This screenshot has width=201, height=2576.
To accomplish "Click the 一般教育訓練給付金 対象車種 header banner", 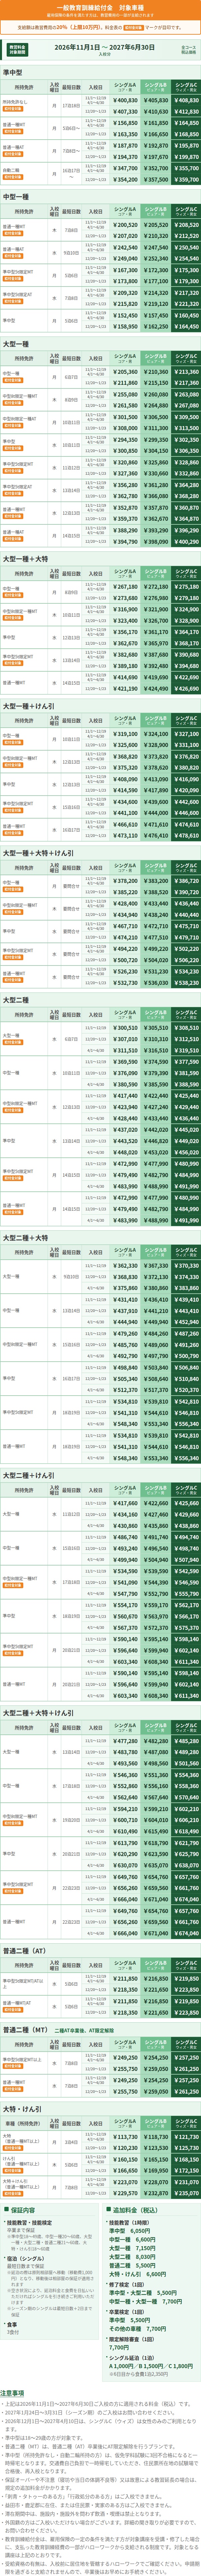I will (100, 10).
